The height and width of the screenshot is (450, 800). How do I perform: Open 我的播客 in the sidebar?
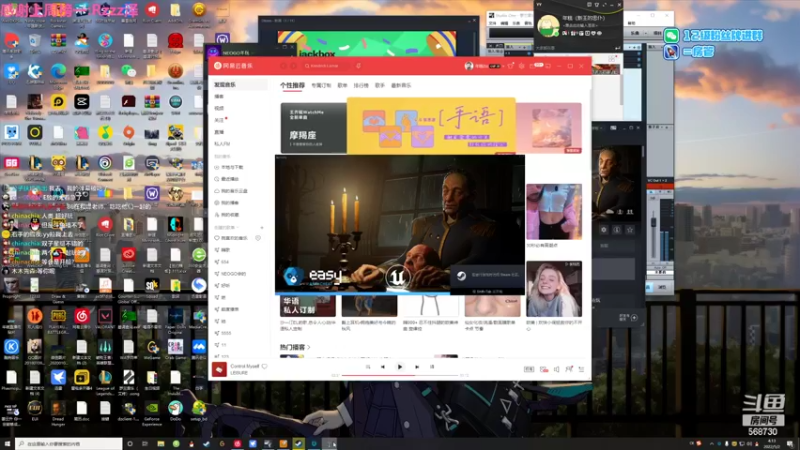[228, 203]
